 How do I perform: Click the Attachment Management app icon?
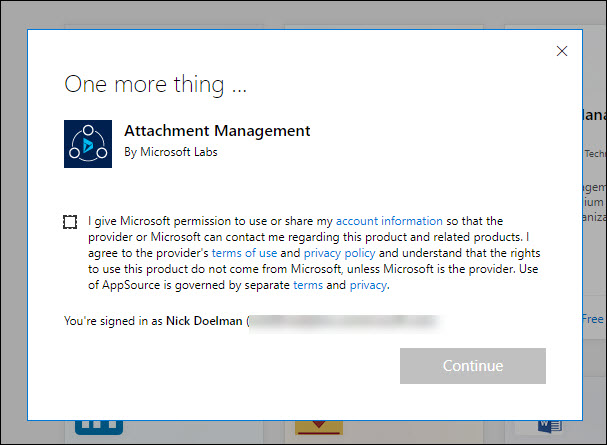pos(88,143)
